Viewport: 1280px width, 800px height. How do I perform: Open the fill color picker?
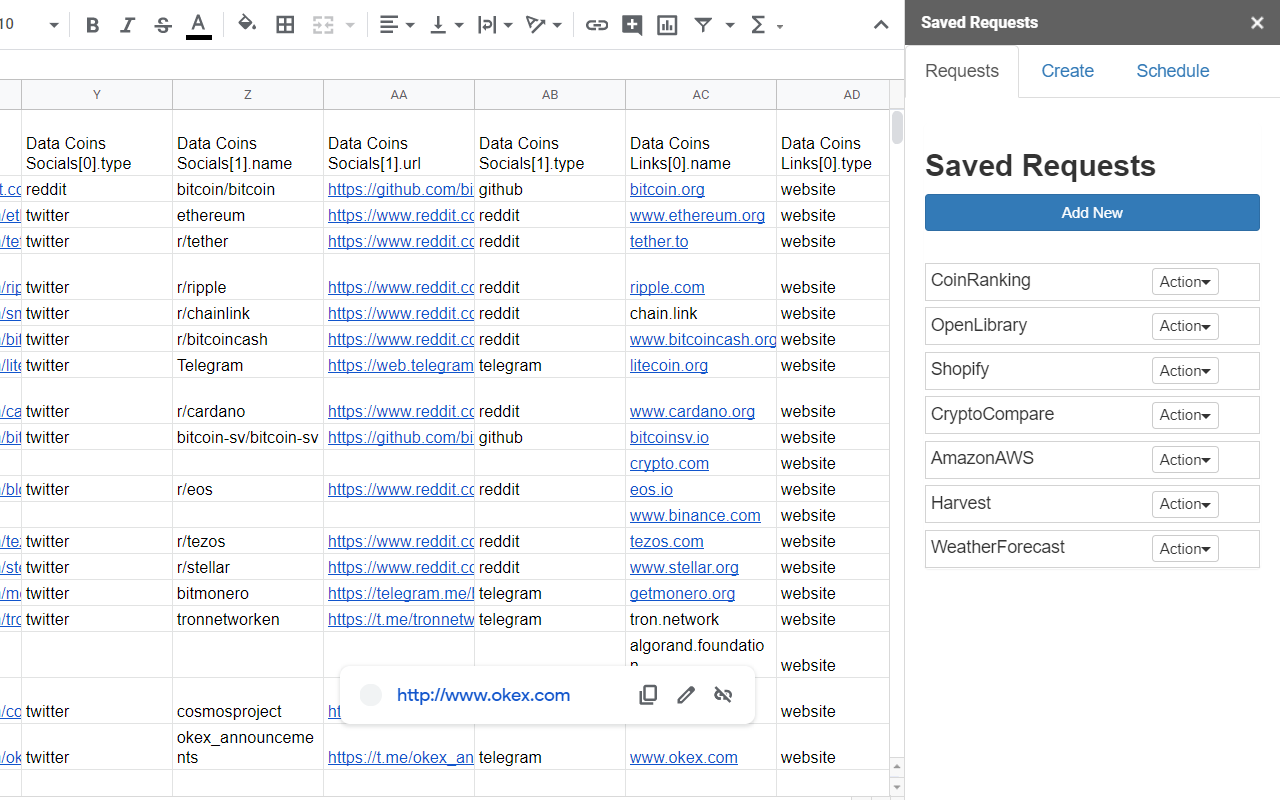click(247, 25)
